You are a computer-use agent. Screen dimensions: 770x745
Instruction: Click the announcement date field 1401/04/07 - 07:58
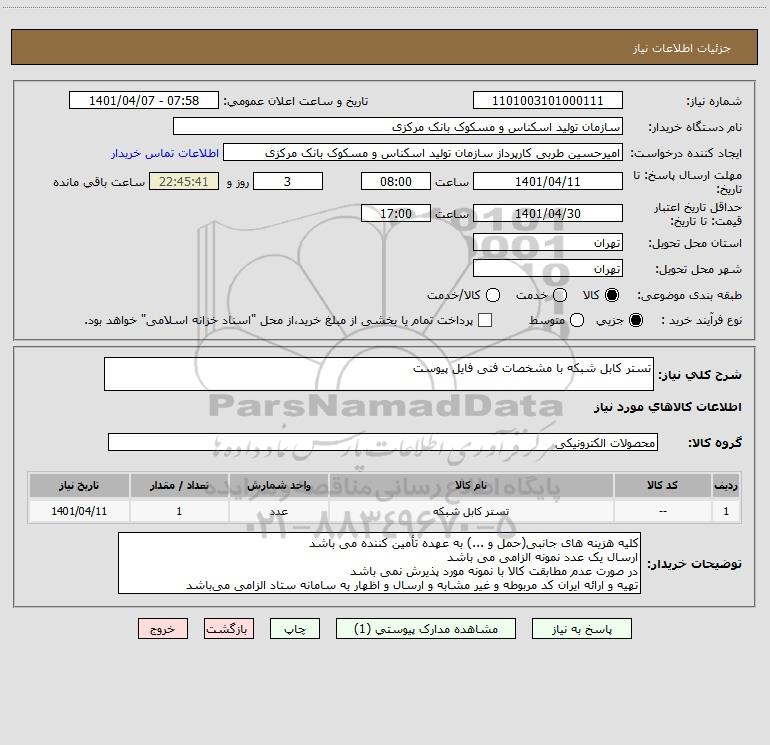(x=144, y=100)
